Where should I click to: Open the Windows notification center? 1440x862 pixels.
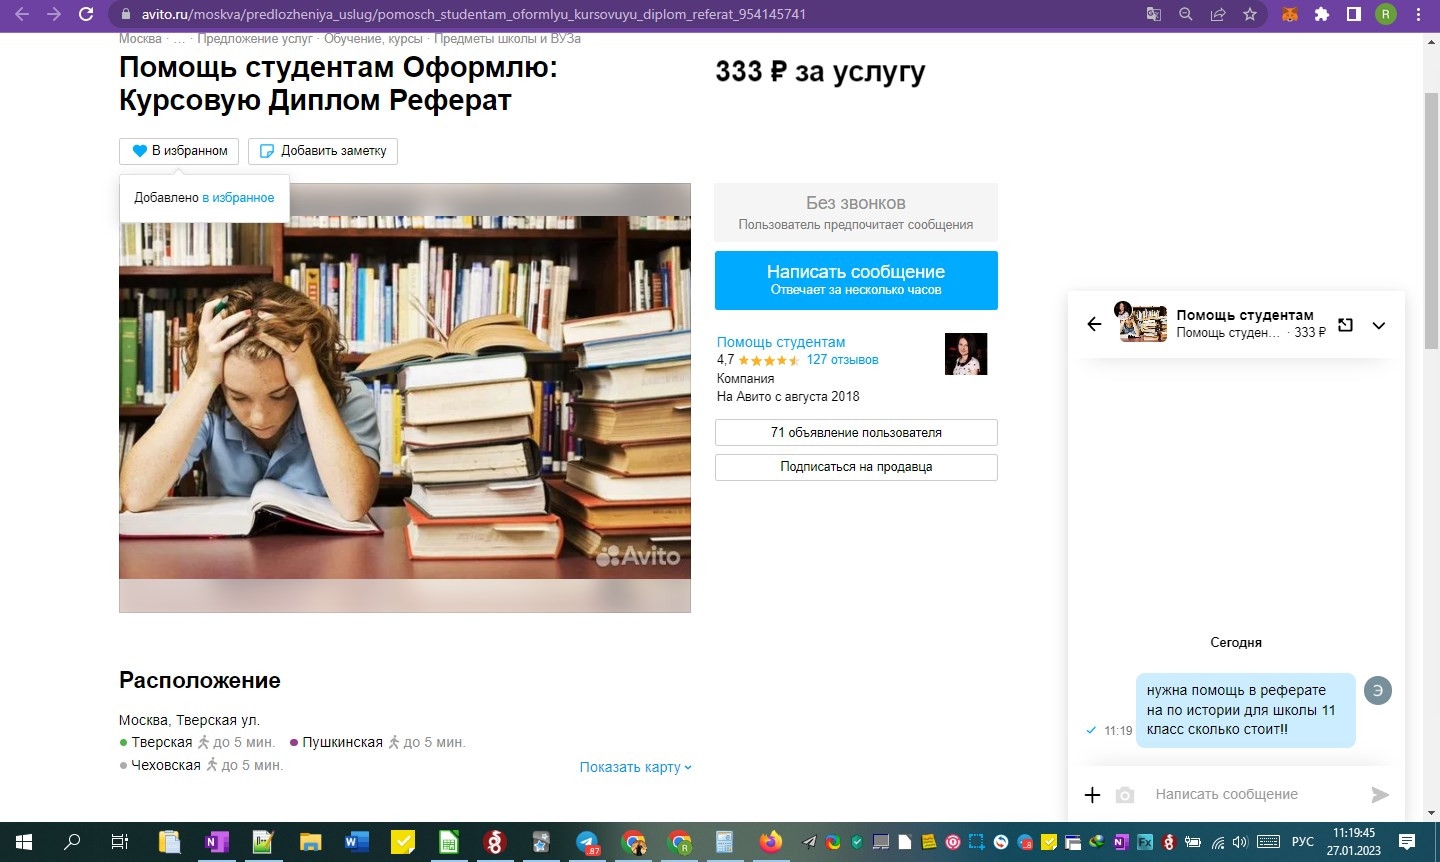pyautogui.click(x=1407, y=842)
